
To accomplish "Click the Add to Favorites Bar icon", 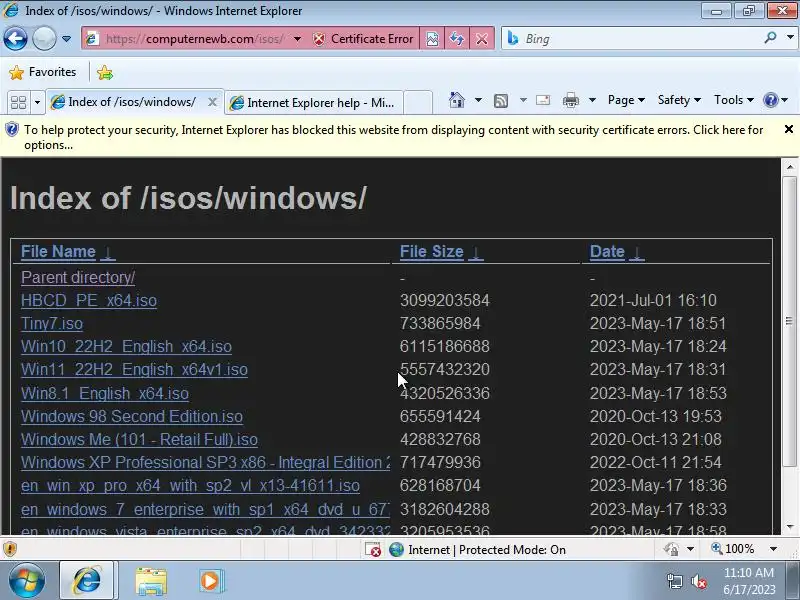I will 105,73.
